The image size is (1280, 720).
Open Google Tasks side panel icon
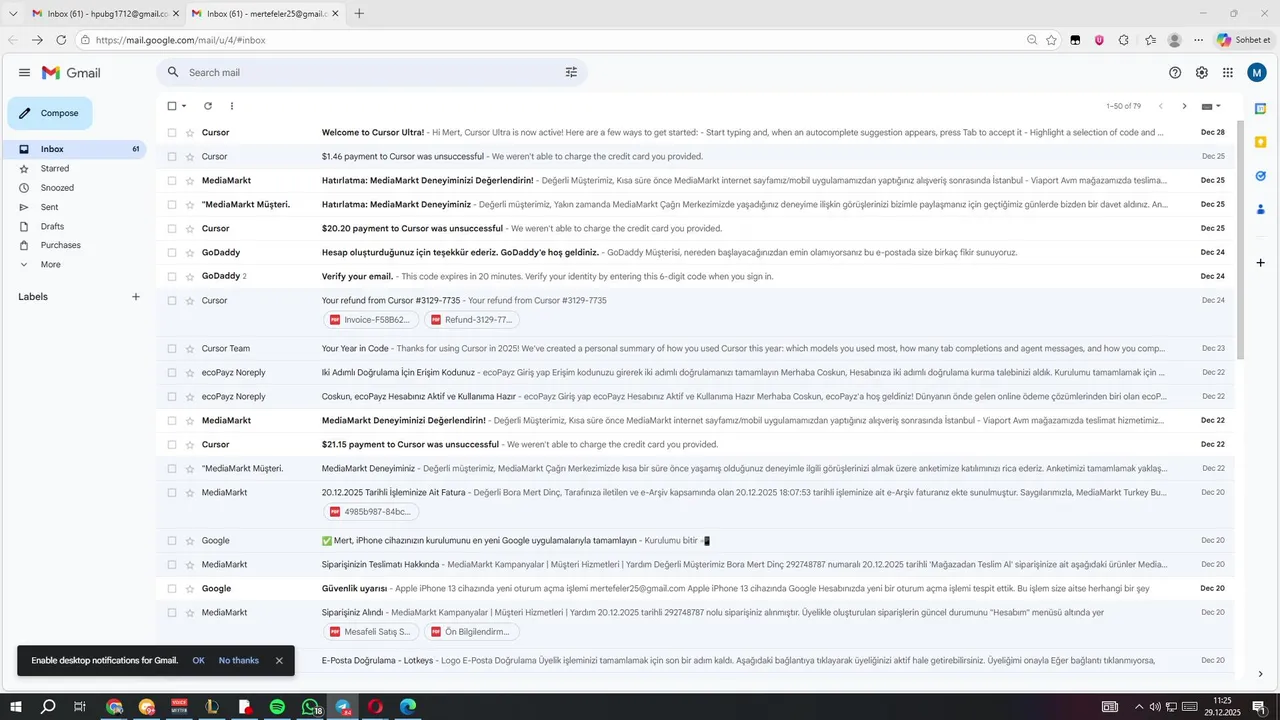click(x=1260, y=176)
